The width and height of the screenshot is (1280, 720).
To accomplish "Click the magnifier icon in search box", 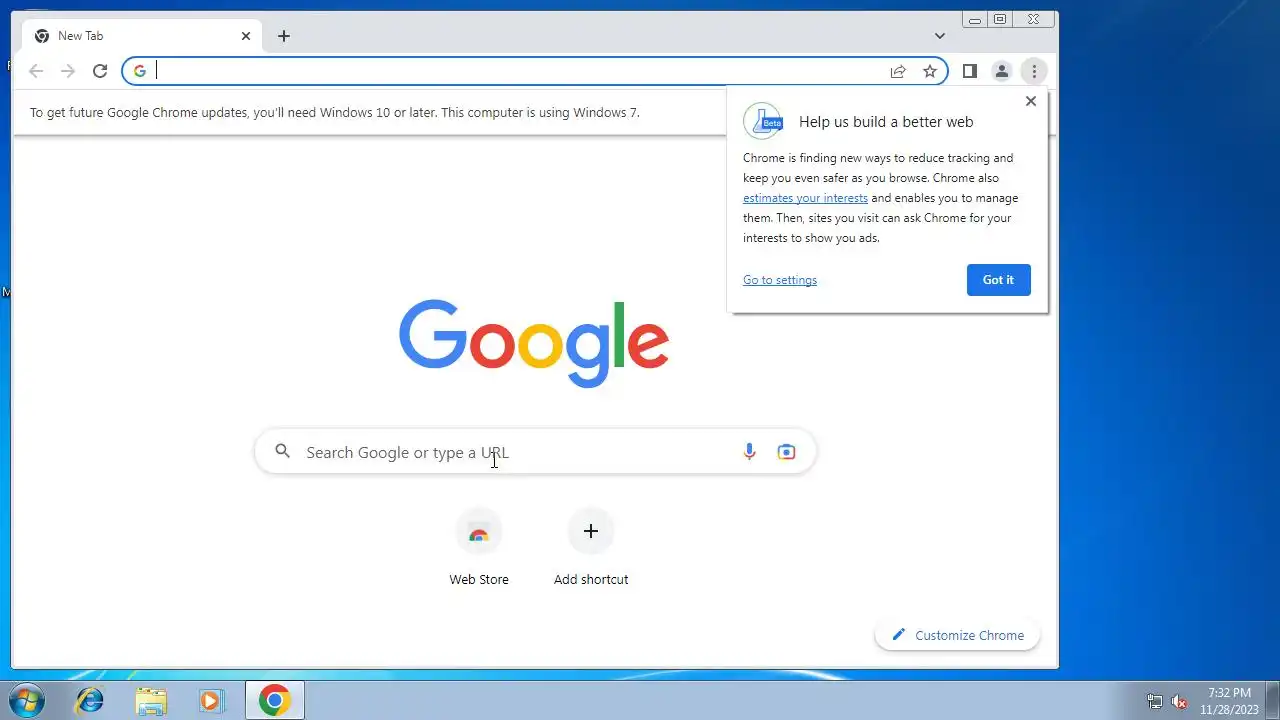I will coord(283,452).
